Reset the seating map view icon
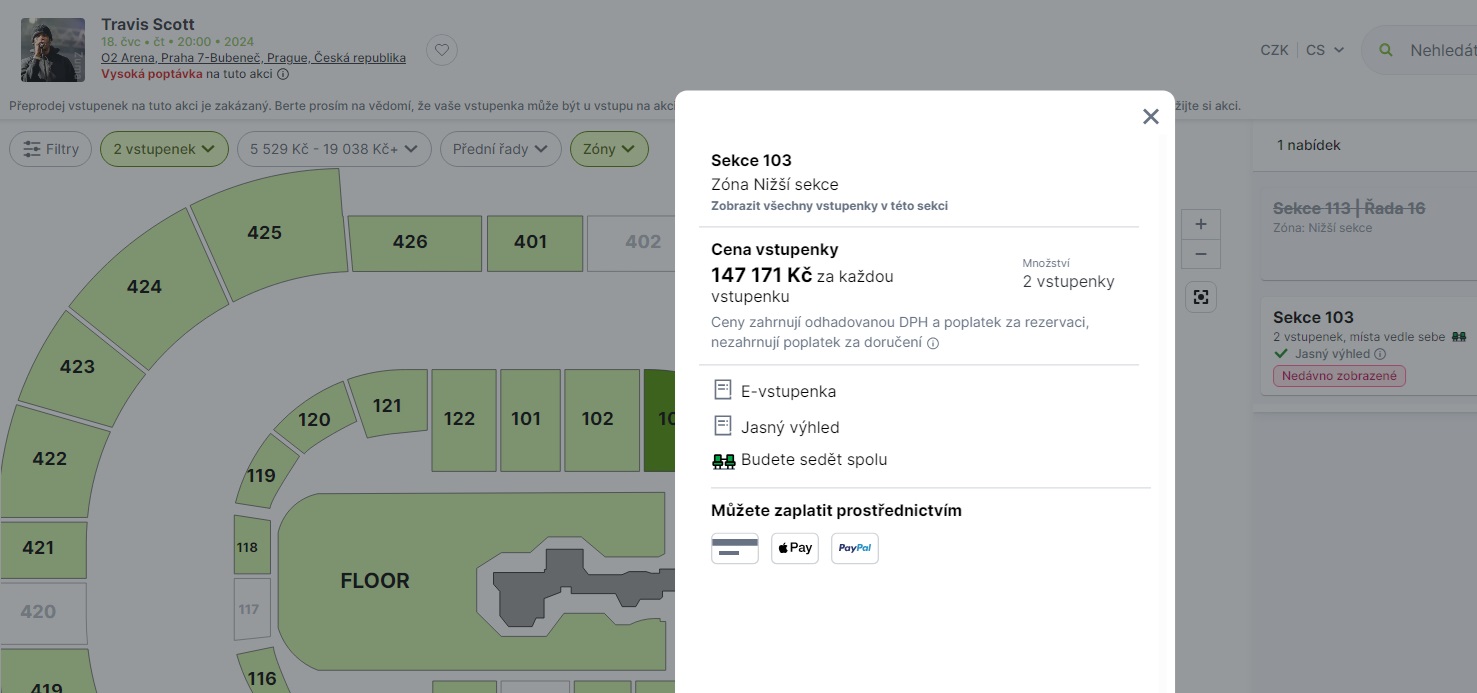The width and height of the screenshot is (1477, 693). pos(1200,297)
